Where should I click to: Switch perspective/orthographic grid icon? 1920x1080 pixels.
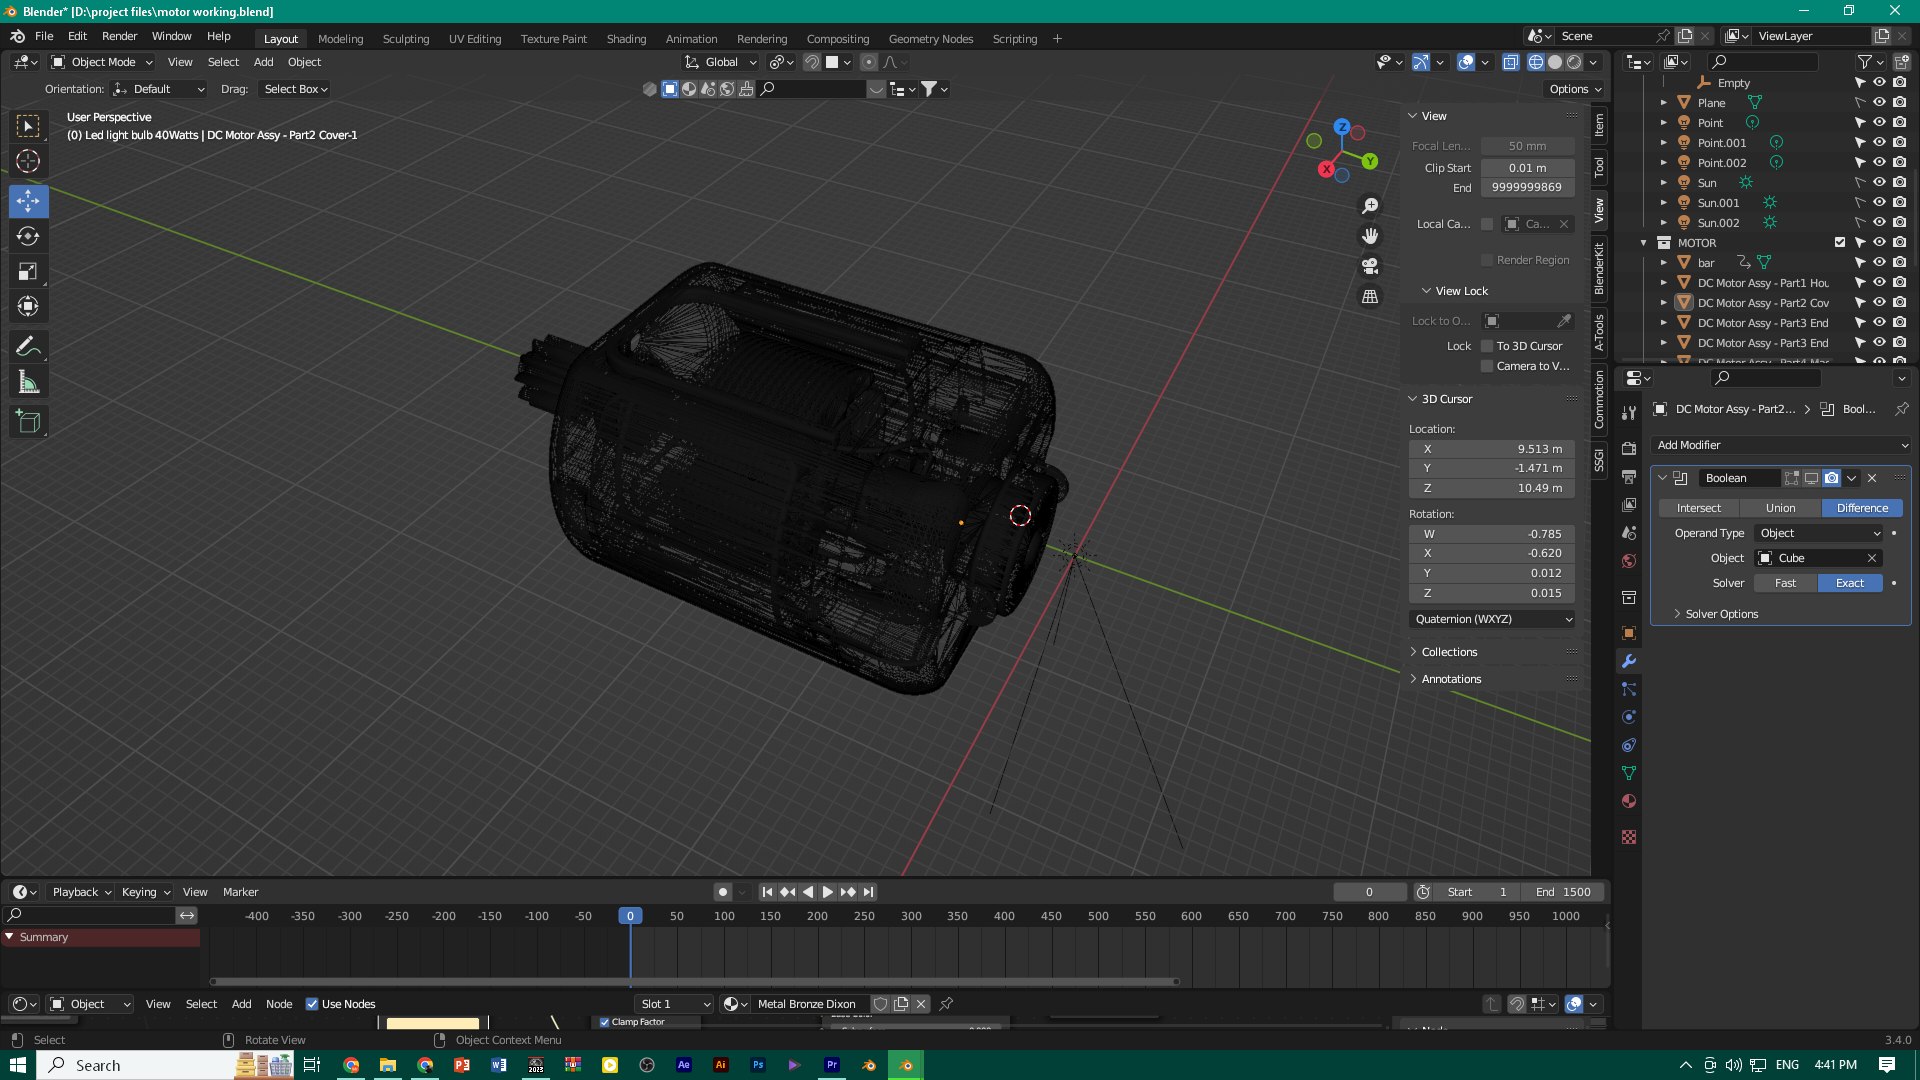pos(1370,297)
